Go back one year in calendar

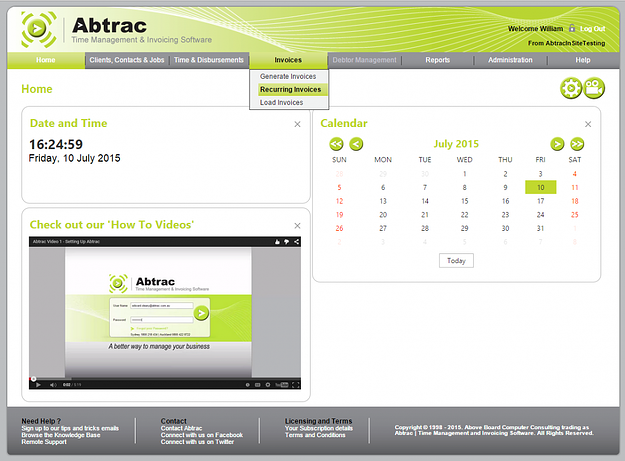coord(336,144)
